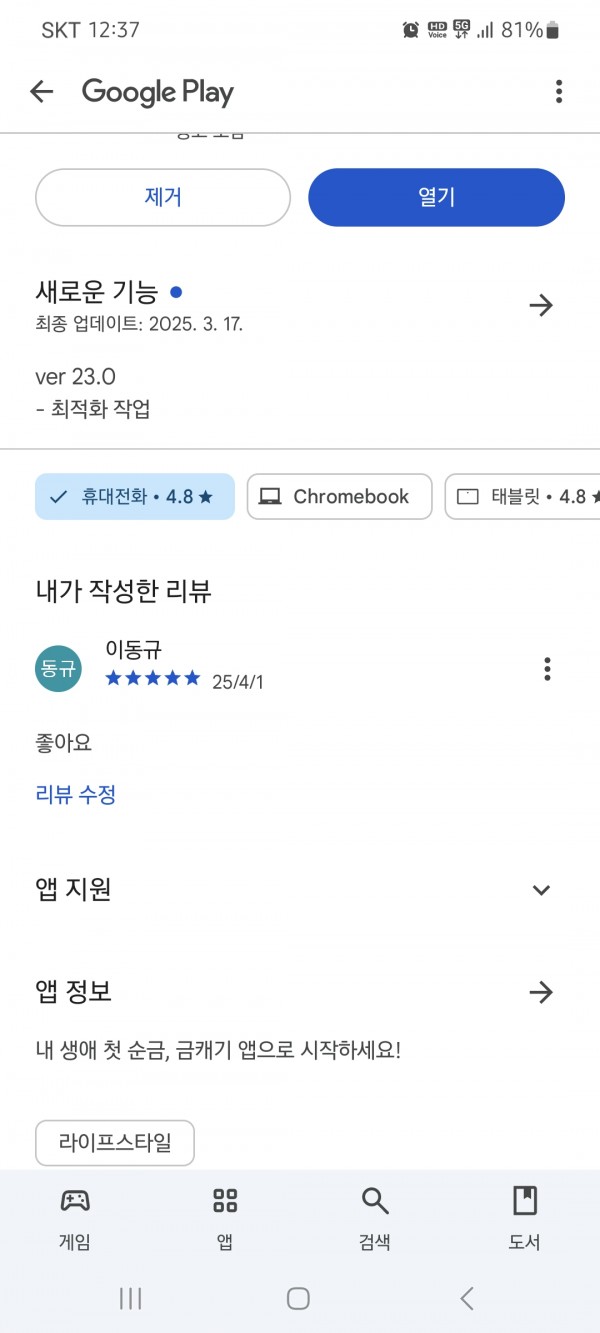The image size is (600, 1333).
Task: Tap the 제거 uninstall button
Action: [163, 197]
